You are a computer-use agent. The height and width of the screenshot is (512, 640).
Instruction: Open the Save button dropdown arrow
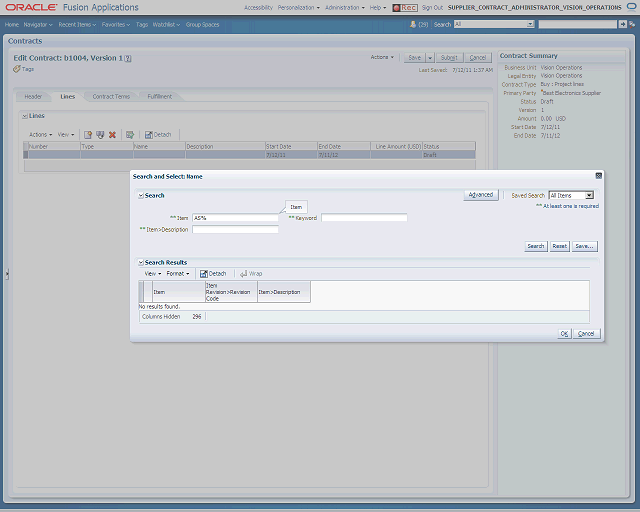[x=430, y=58]
